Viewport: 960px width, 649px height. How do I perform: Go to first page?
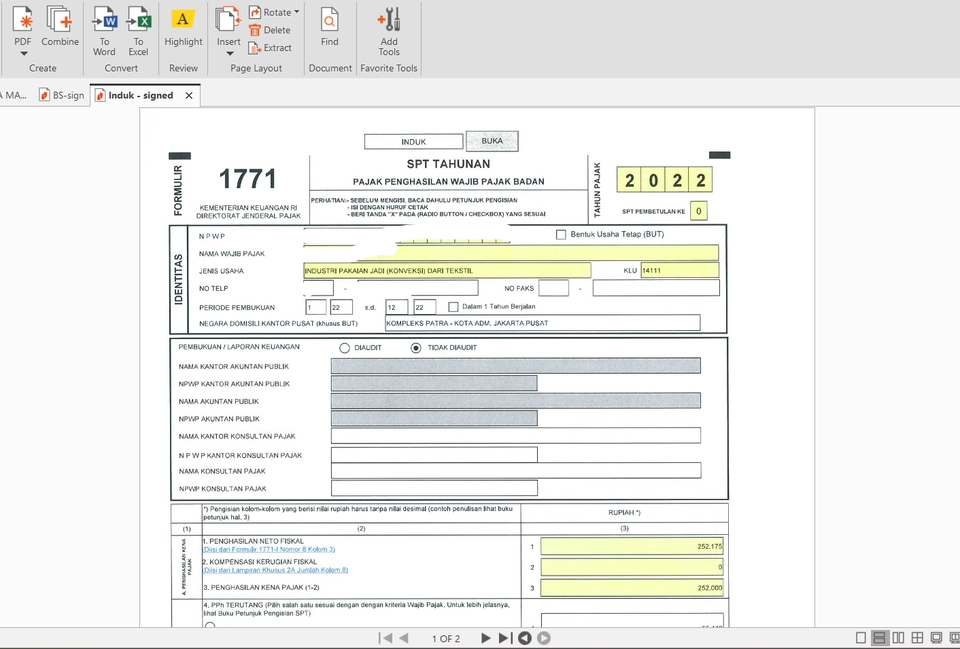coord(385,638)
